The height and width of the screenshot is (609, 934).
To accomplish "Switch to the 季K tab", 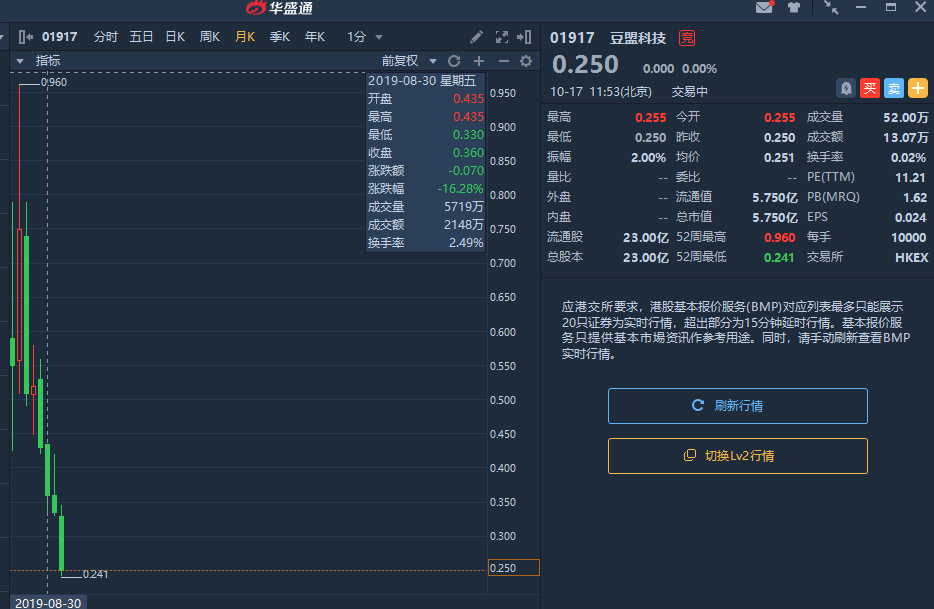I will tap(279, 37).
